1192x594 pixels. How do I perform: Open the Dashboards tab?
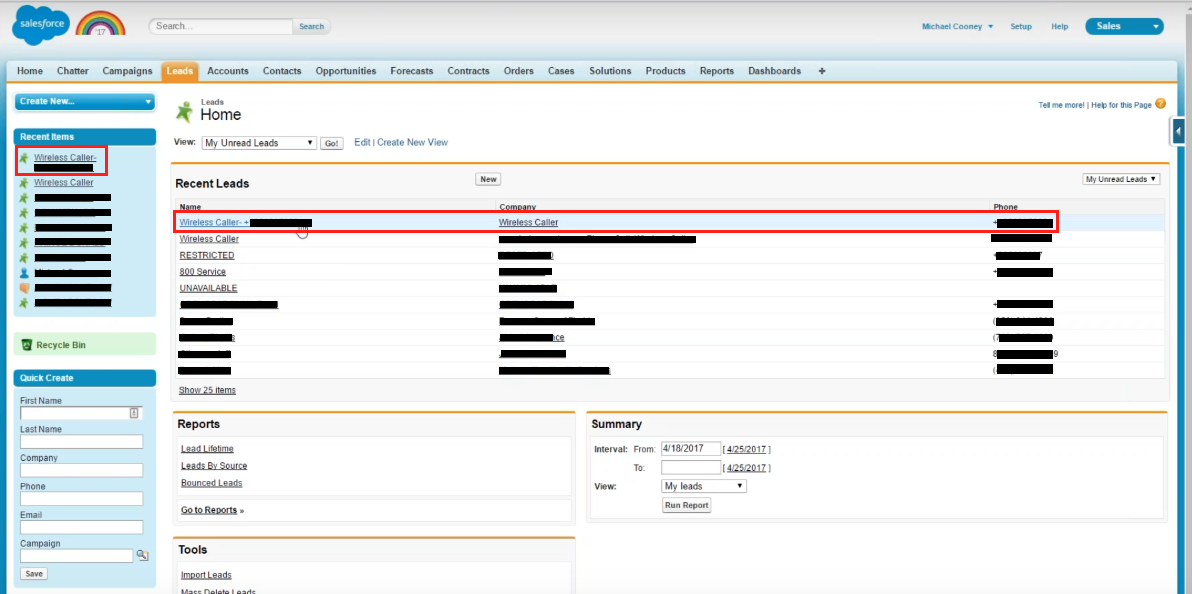pos(775,71)
